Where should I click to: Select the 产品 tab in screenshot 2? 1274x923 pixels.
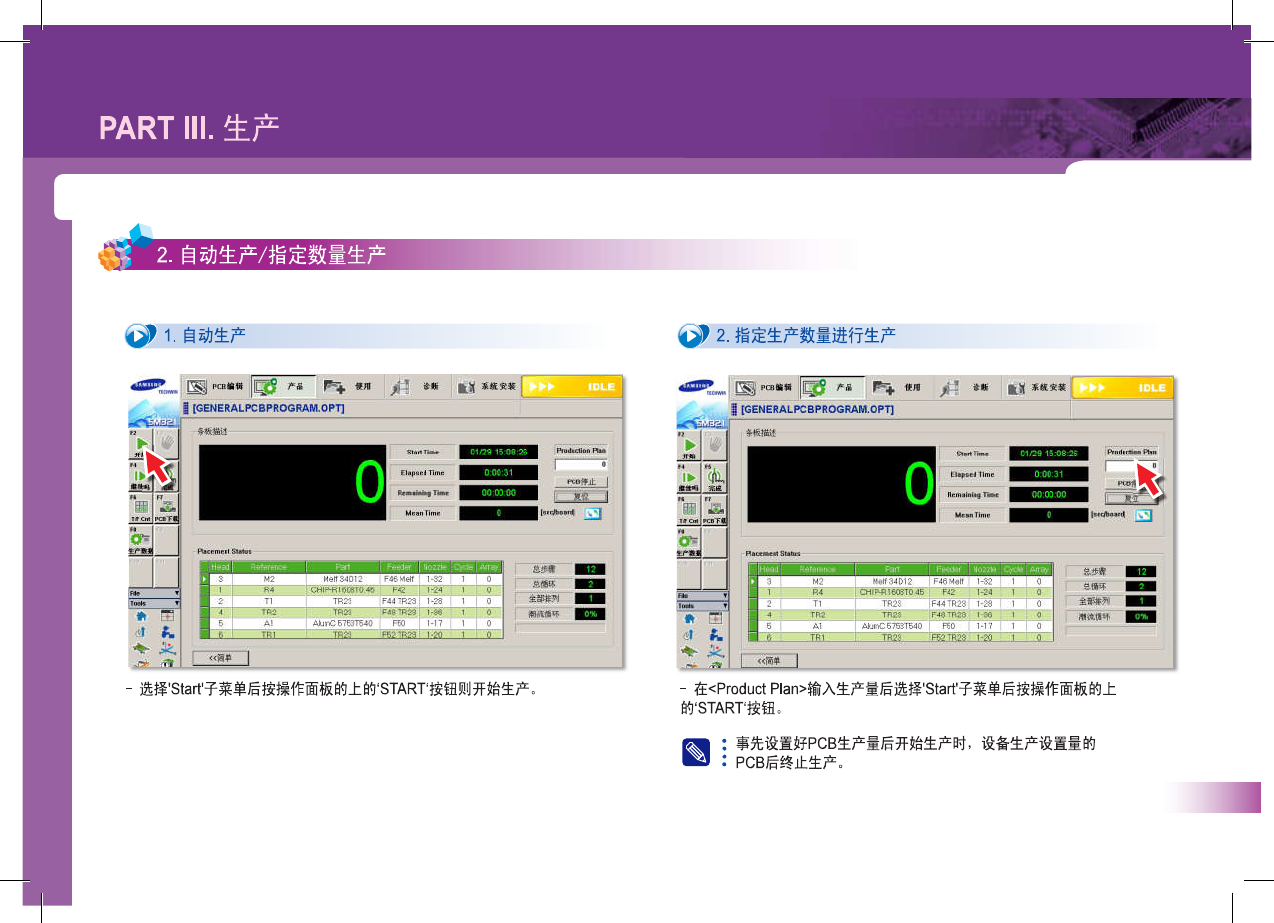coord(833,387)
